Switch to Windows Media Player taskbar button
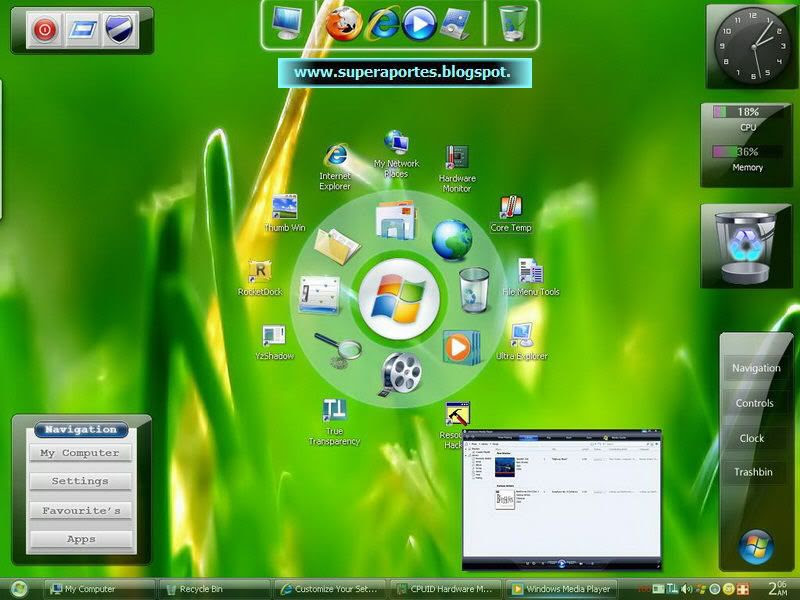 tap(561, 589)
